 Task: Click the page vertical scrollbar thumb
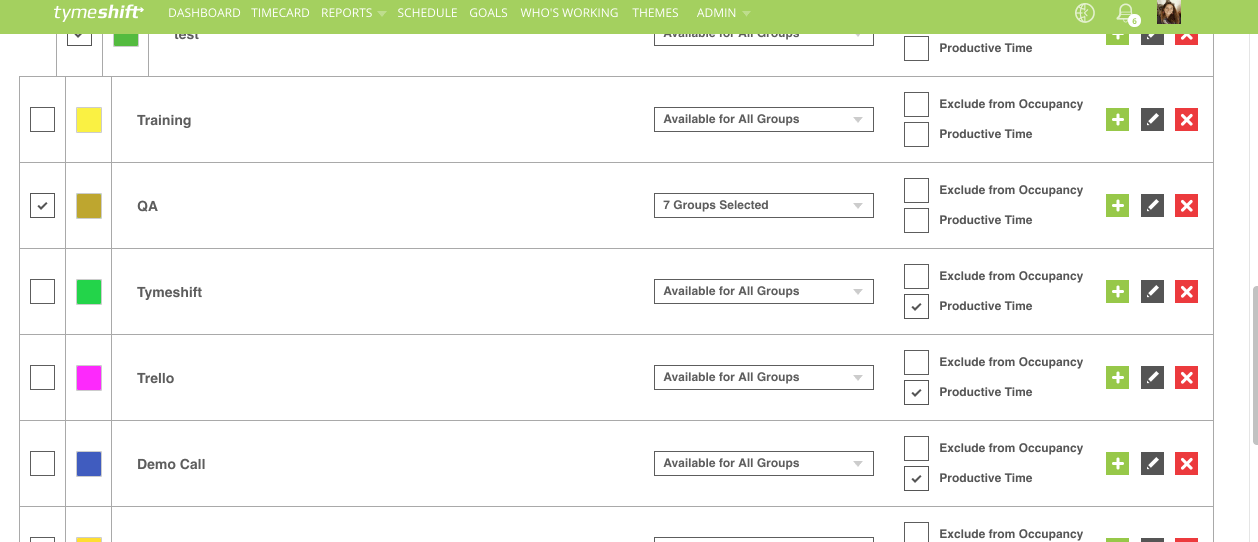(1254, 364)
